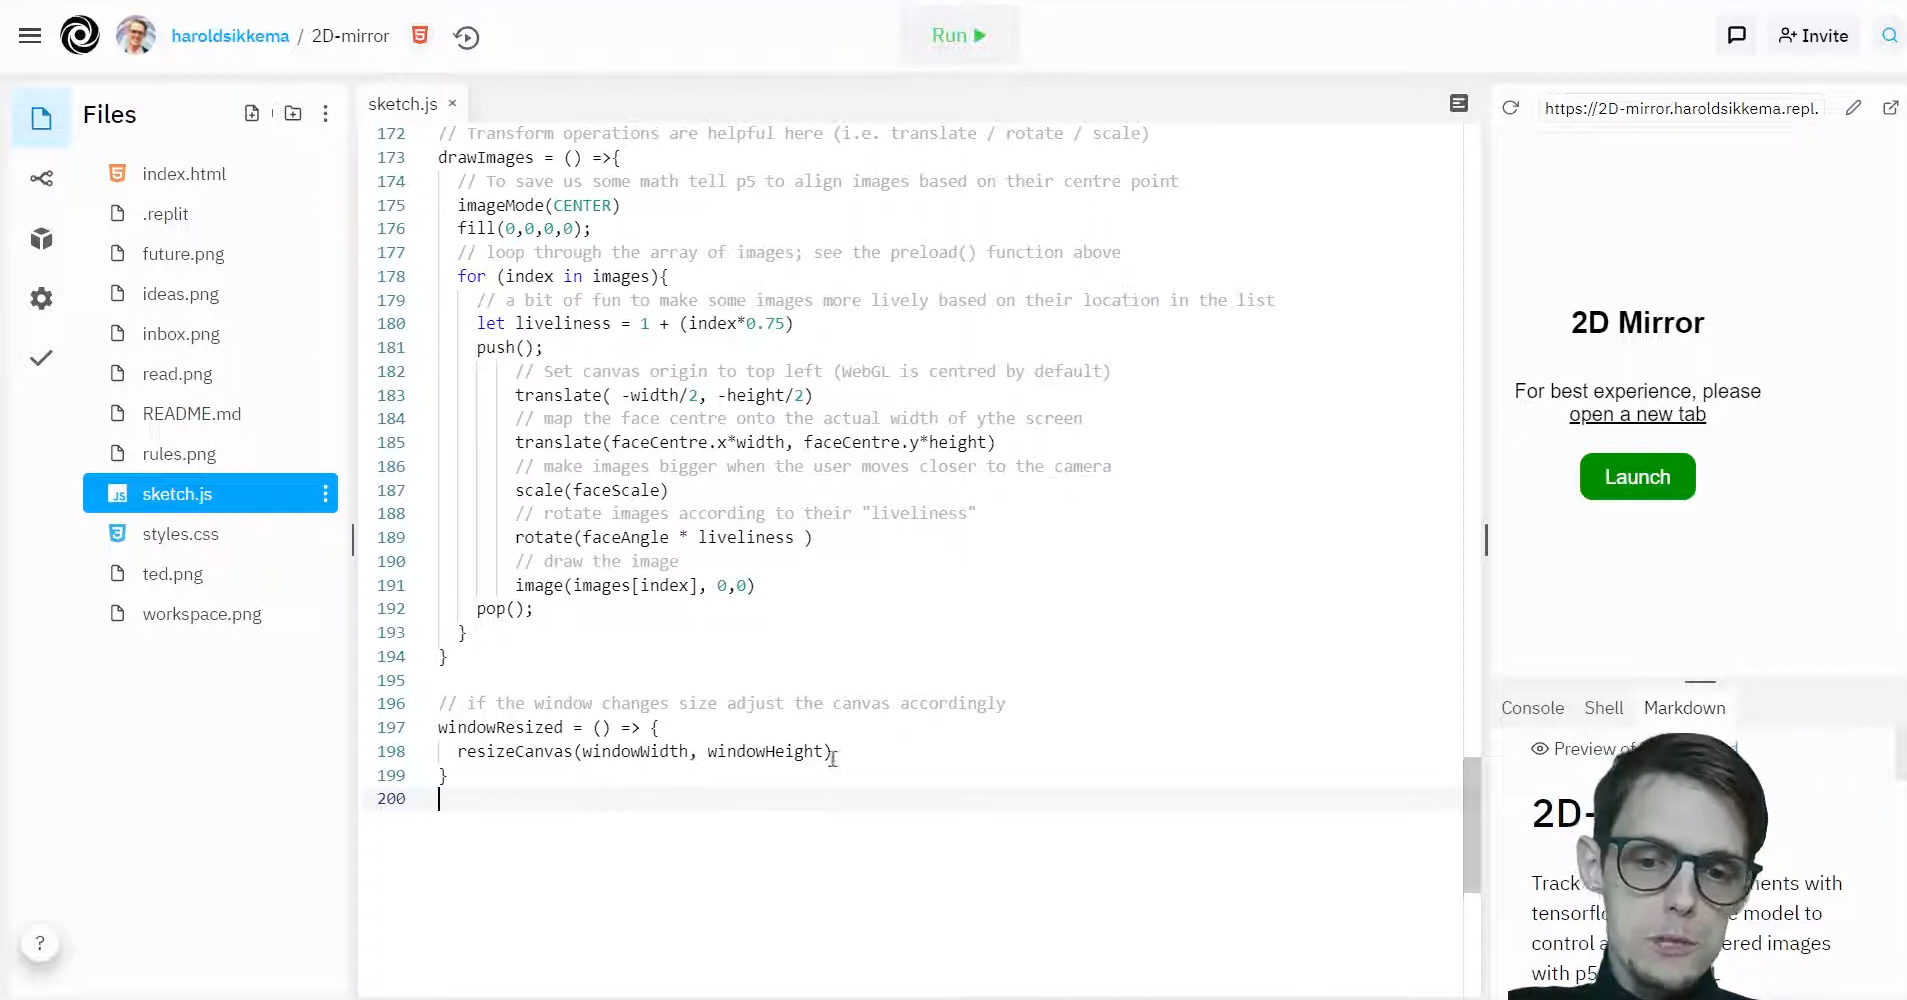Click the new folder icon
The image size is (1907, 1000).
[293, 114]
